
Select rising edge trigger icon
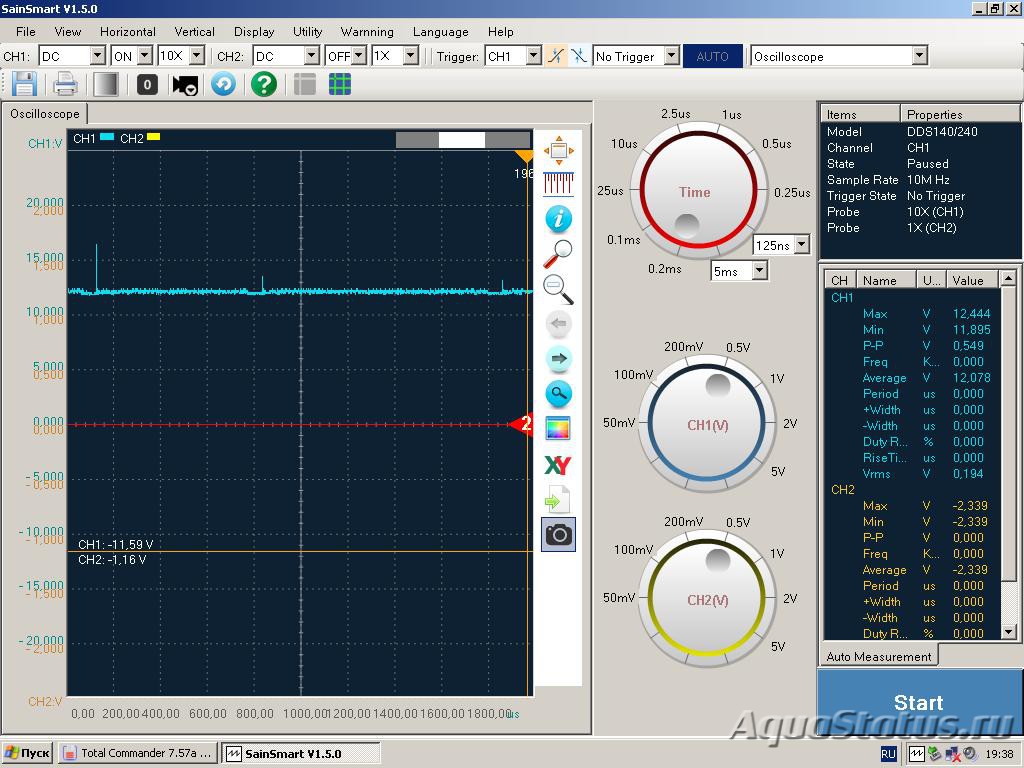556,56
